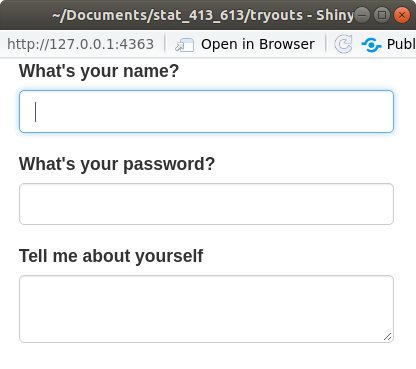
Task: Focus the "What's your name?" text box
Action: pos(206,111)
